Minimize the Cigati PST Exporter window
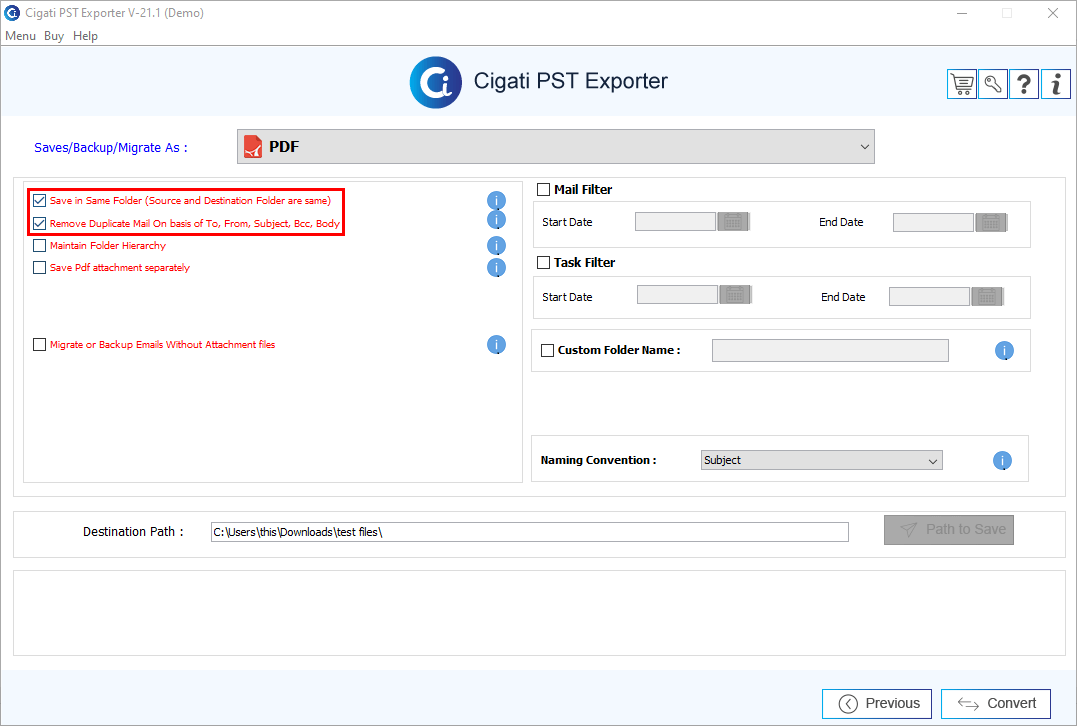The image size is (1077, 726). (962, 13)
